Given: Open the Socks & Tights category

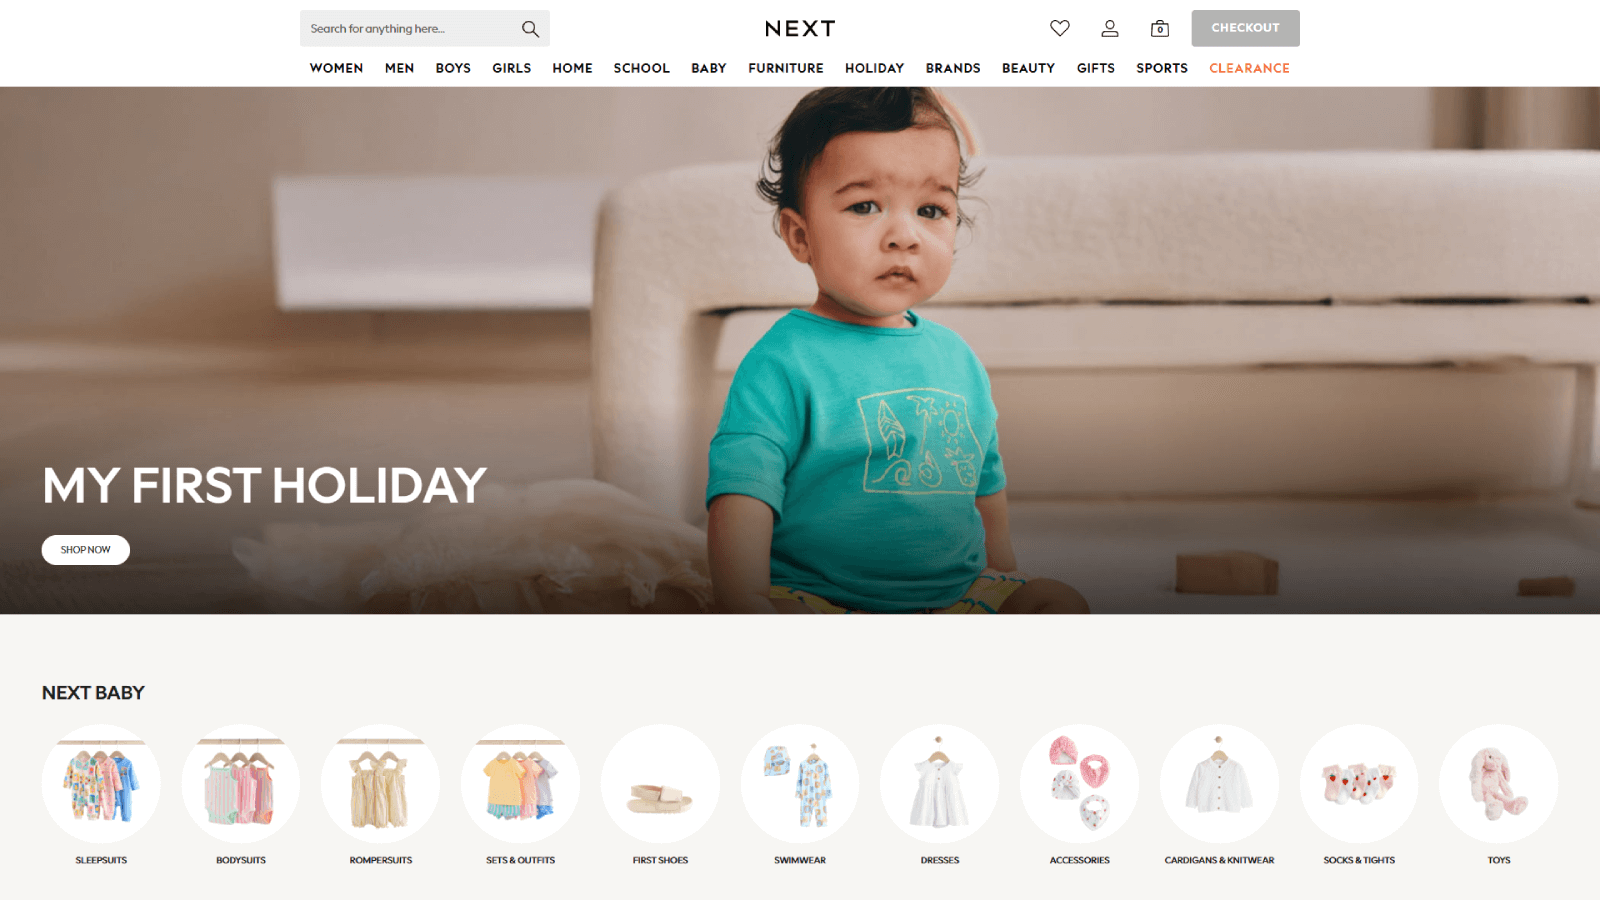Looking at the screenshot, I should (1359, 784).
